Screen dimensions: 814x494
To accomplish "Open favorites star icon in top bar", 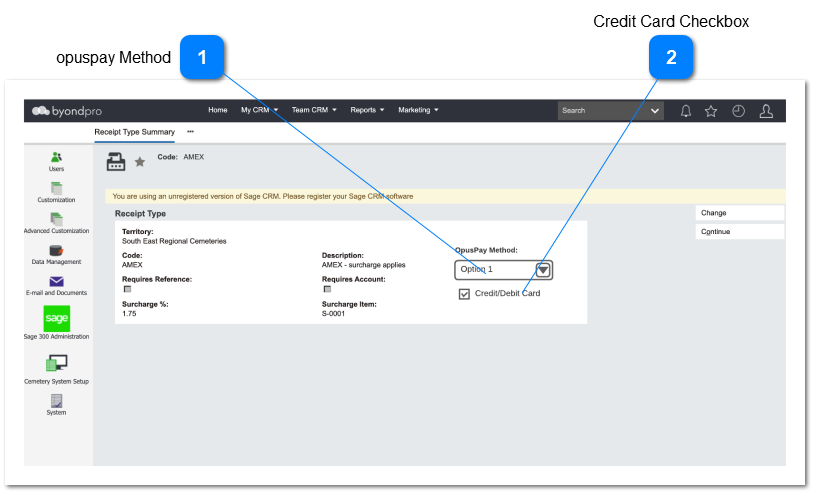I will click(711, 111).
